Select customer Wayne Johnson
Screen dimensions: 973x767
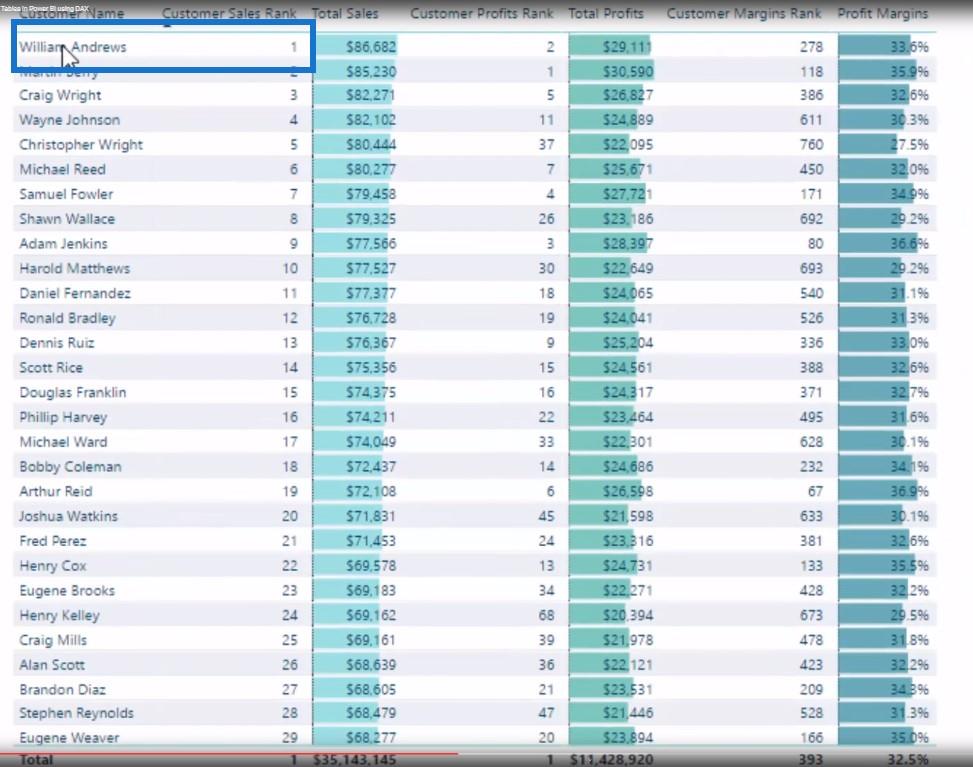point(70,120)
